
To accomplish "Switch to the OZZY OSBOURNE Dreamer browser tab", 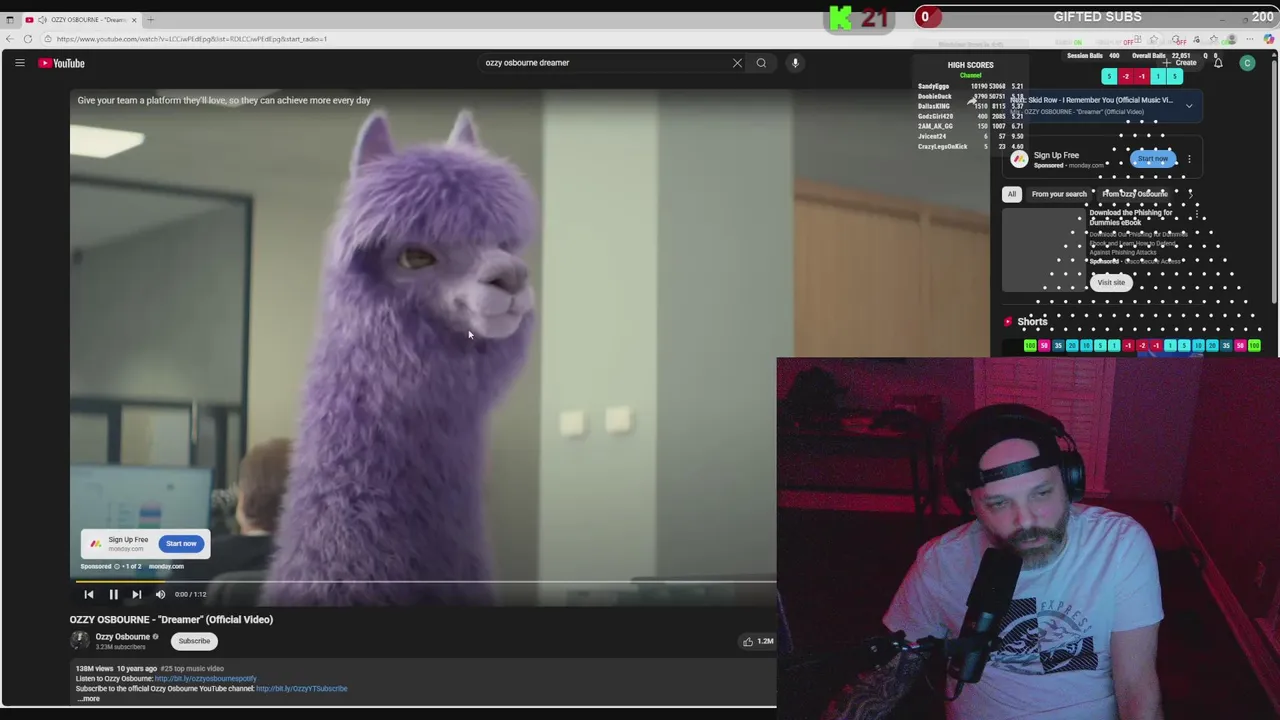I will click(82, 20).
